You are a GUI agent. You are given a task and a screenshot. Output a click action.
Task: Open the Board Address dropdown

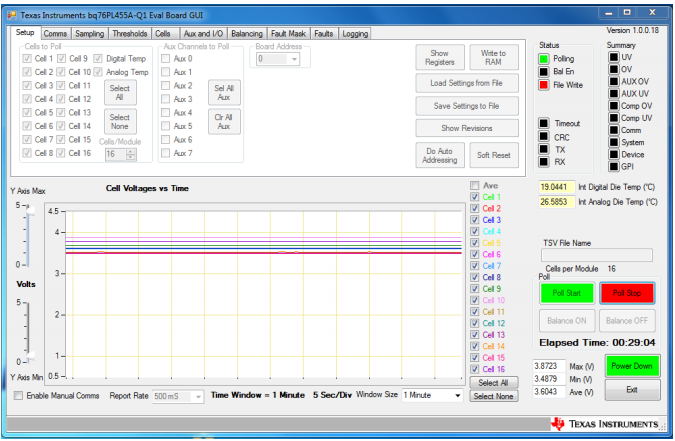294,59
